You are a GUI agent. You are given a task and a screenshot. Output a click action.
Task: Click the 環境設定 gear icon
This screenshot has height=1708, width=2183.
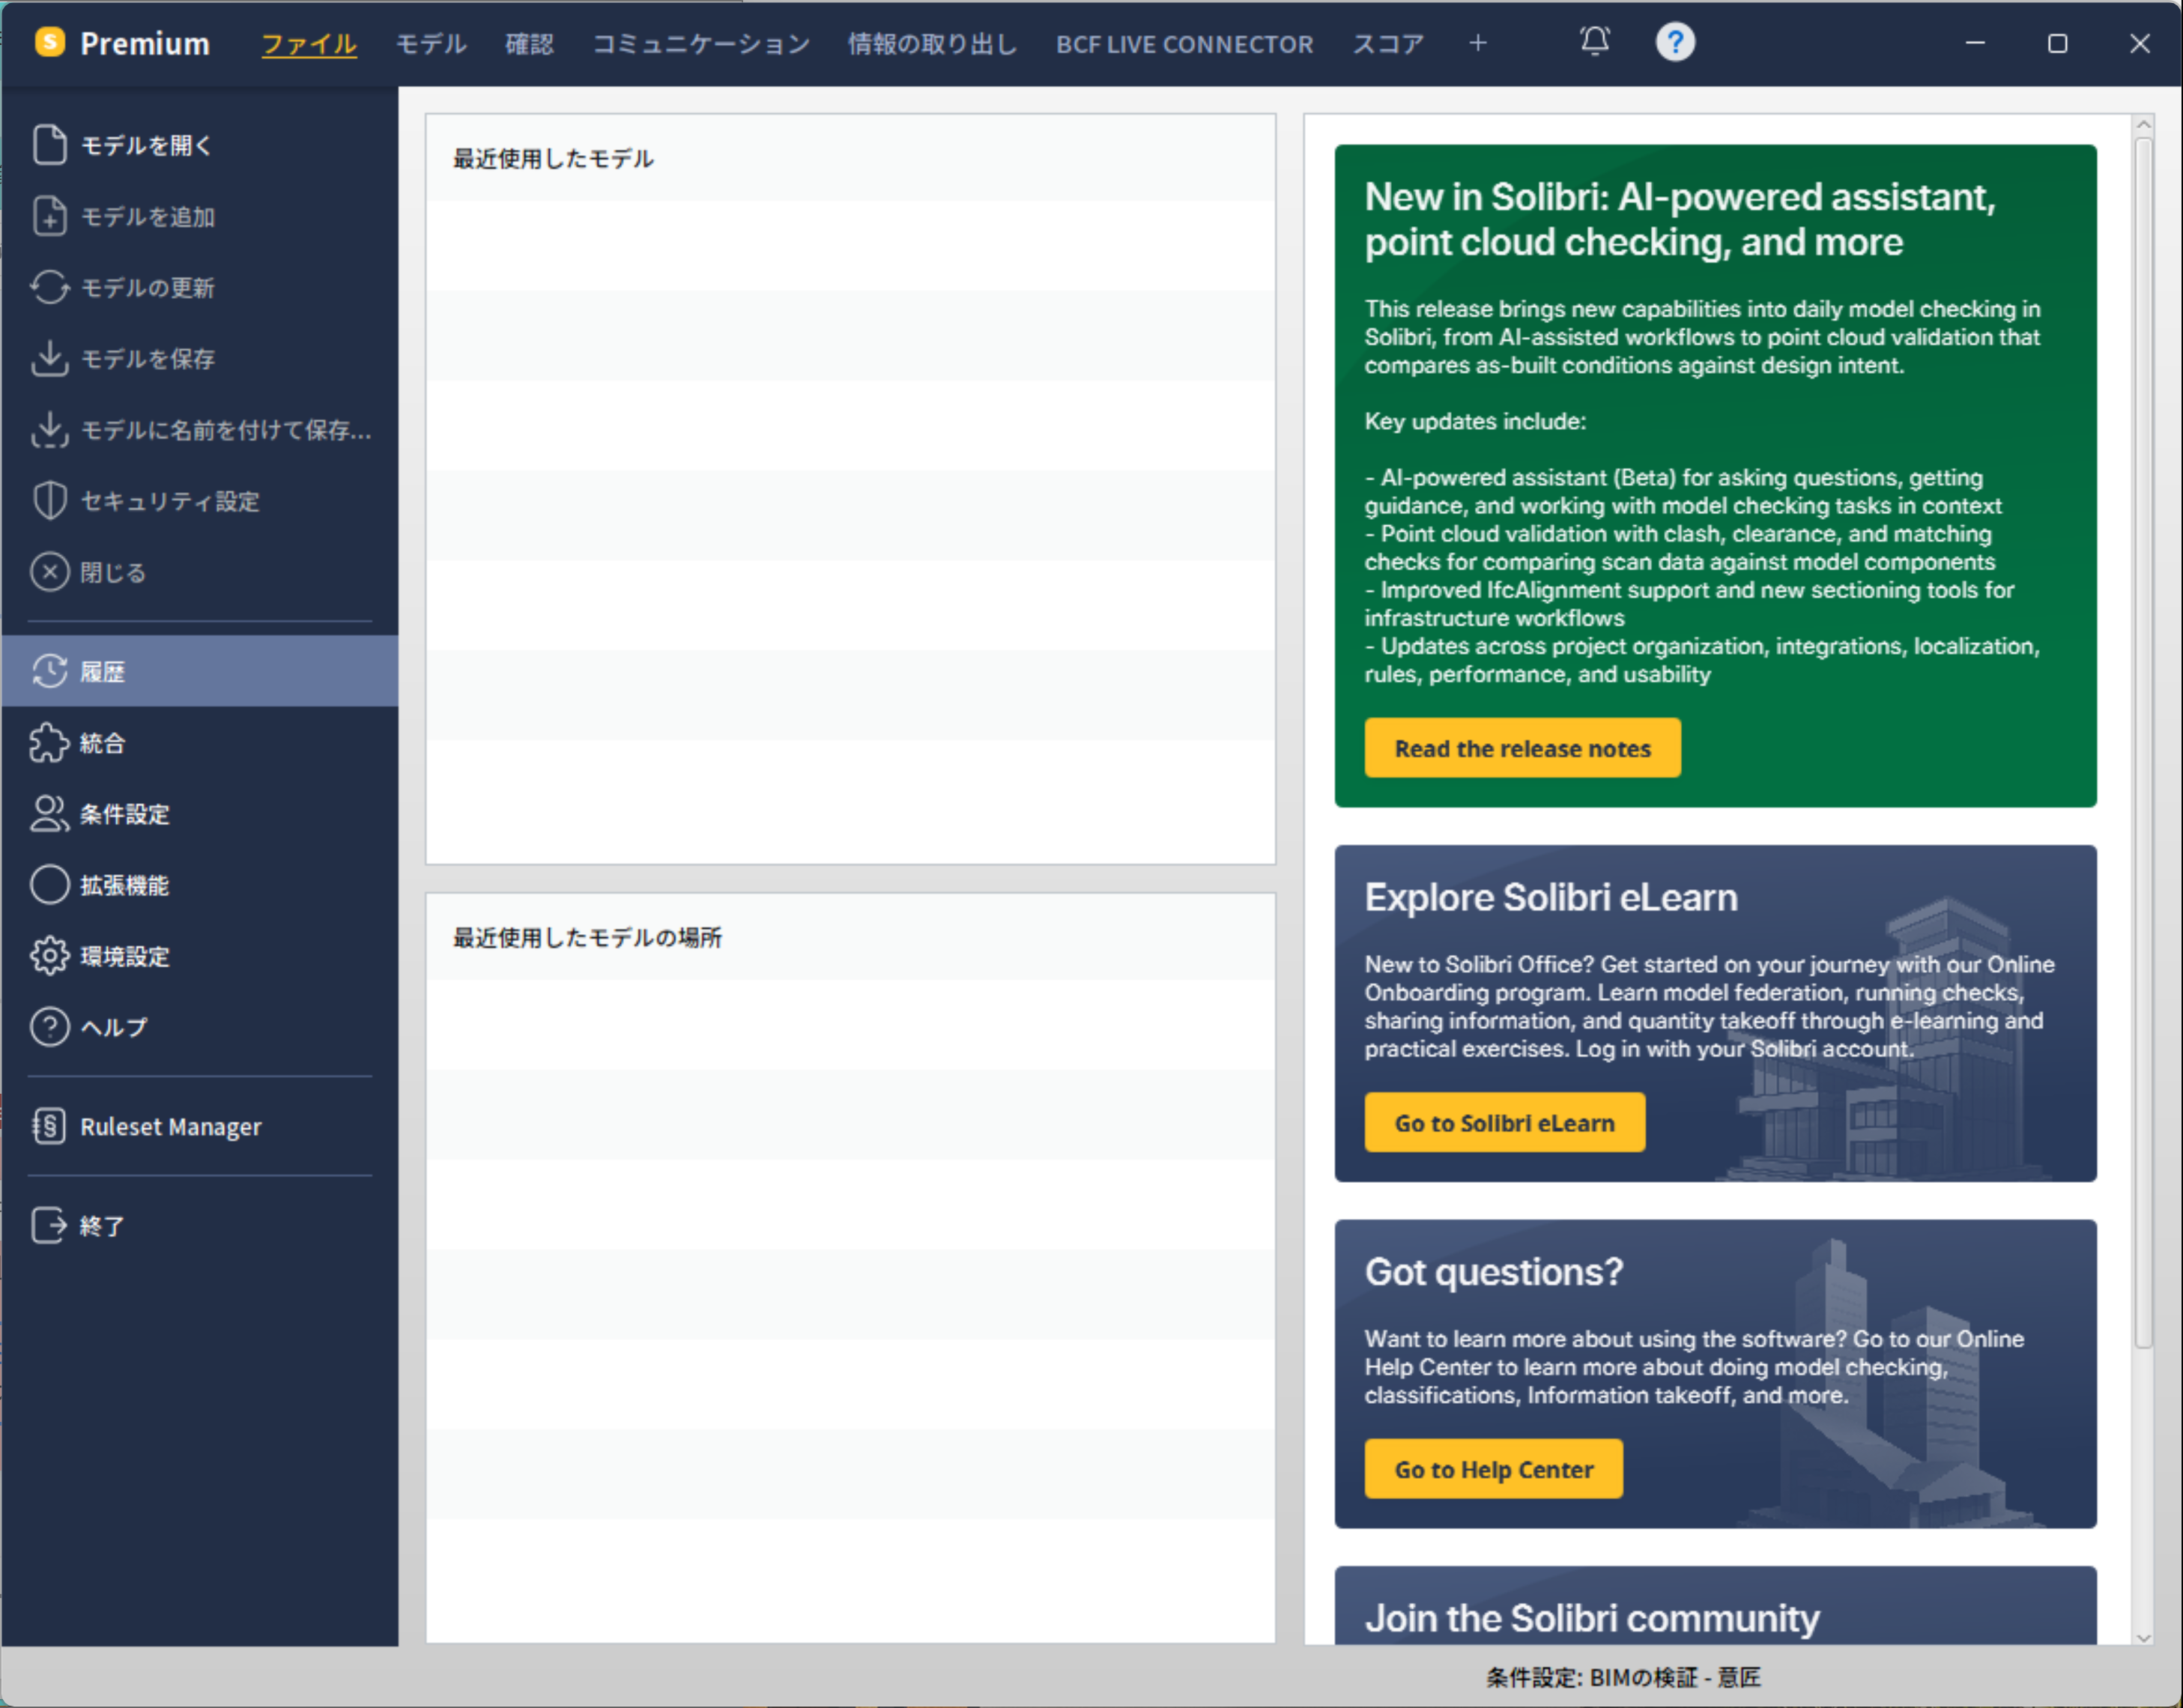click(x=49, y=955)
